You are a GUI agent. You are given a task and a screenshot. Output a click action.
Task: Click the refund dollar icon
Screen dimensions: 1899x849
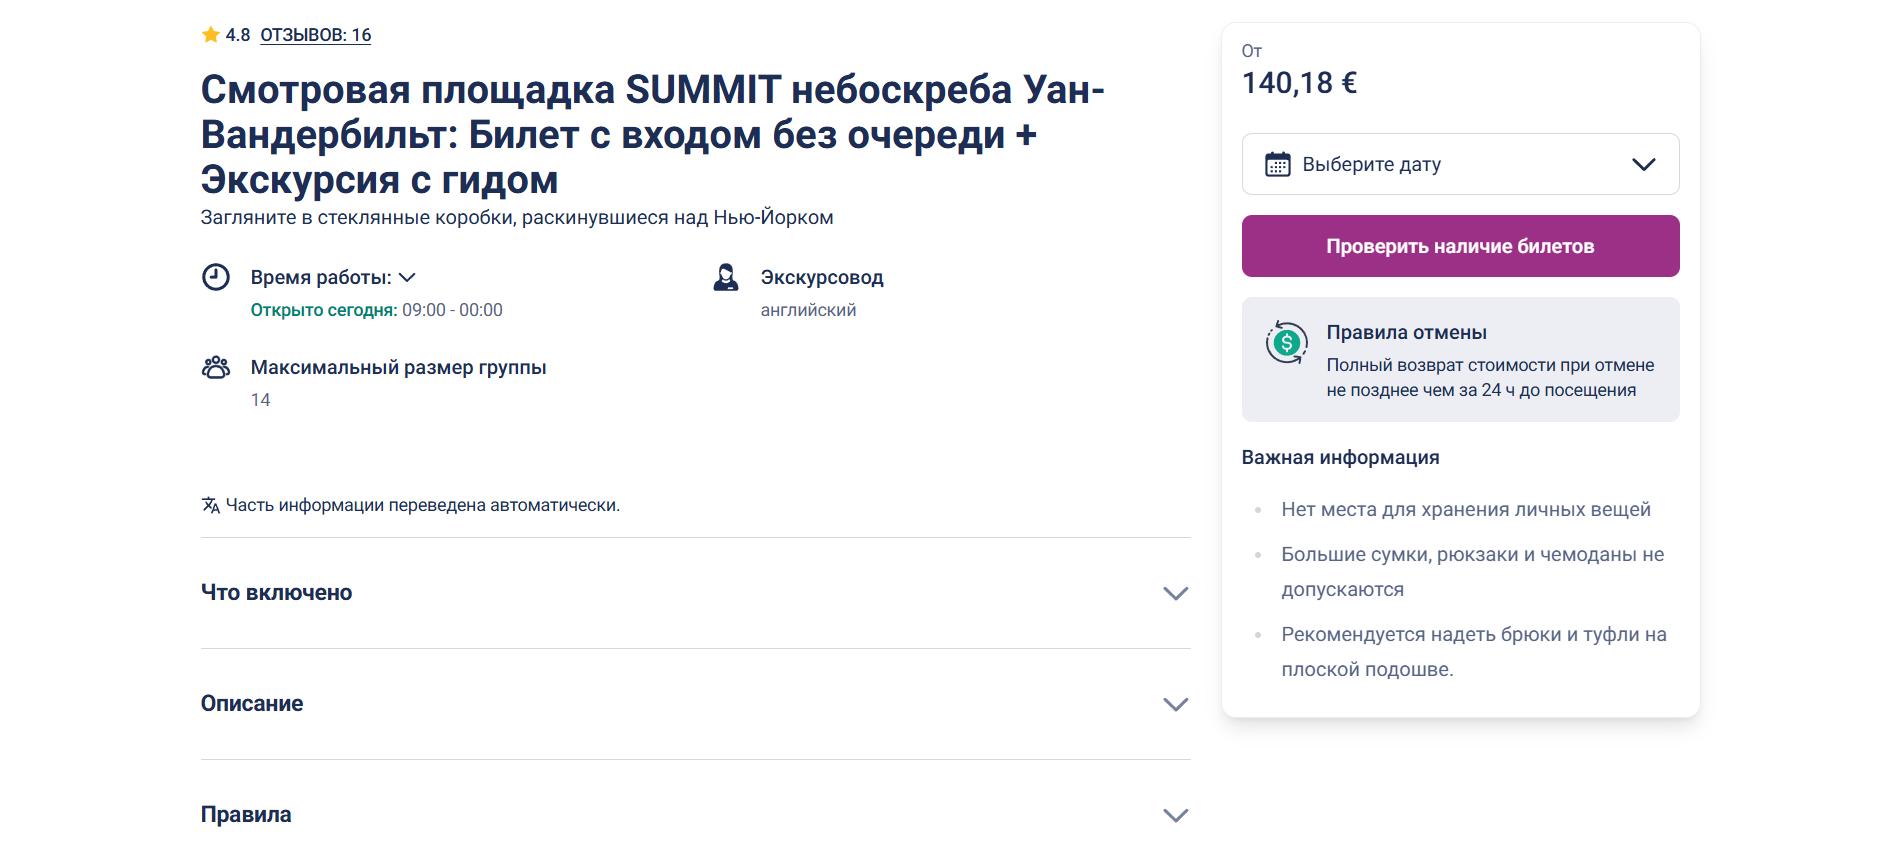[x=1286, y=343]
